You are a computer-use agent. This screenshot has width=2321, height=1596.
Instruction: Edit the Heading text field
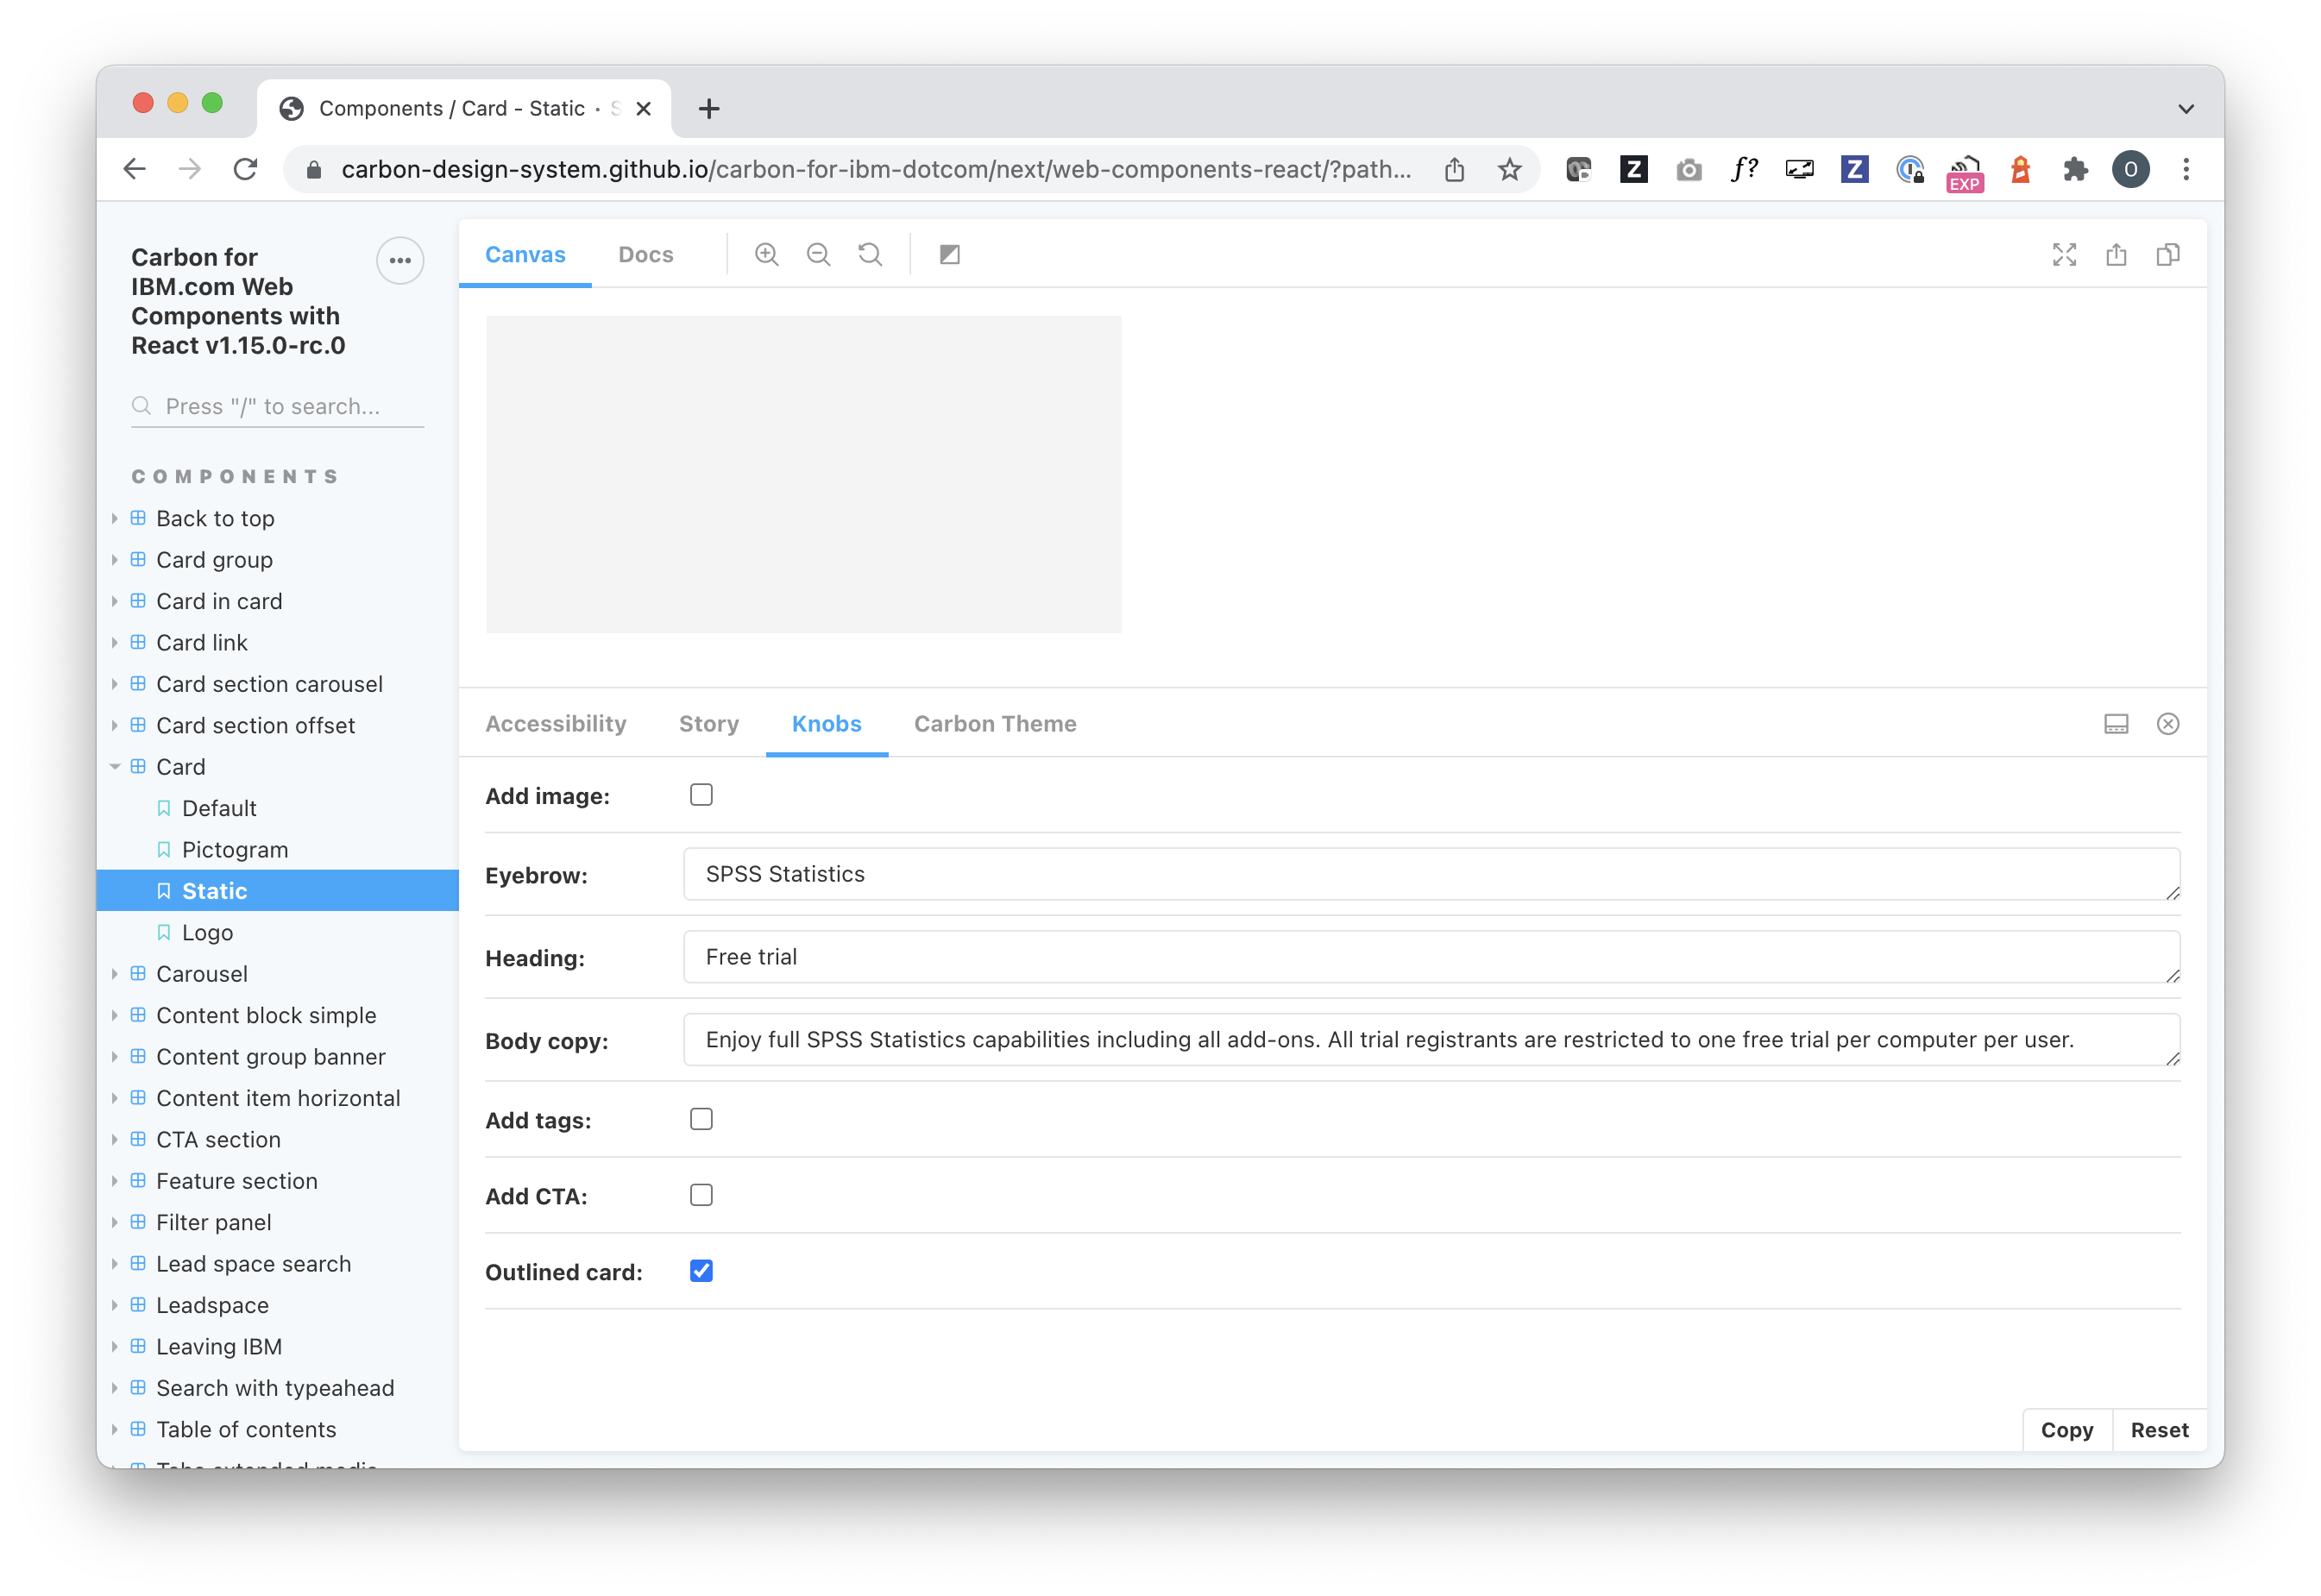[x=1431, y=956]
